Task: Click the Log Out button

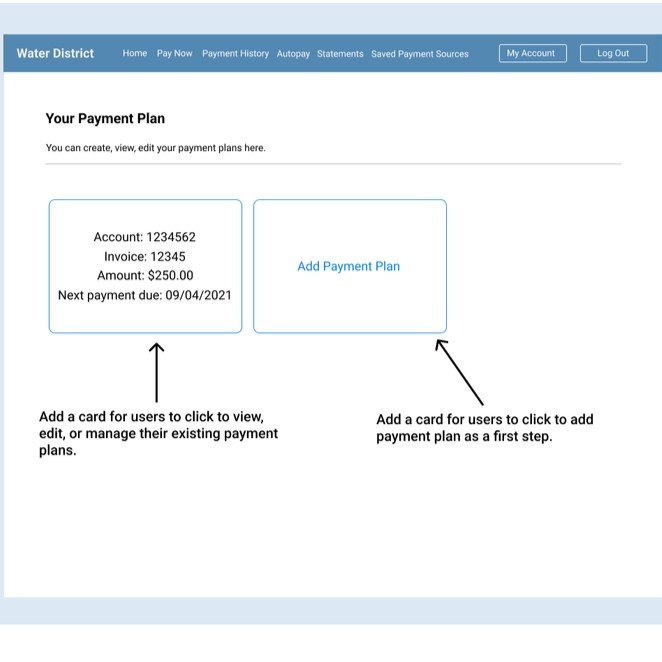Action: click(x=613, y=53)
